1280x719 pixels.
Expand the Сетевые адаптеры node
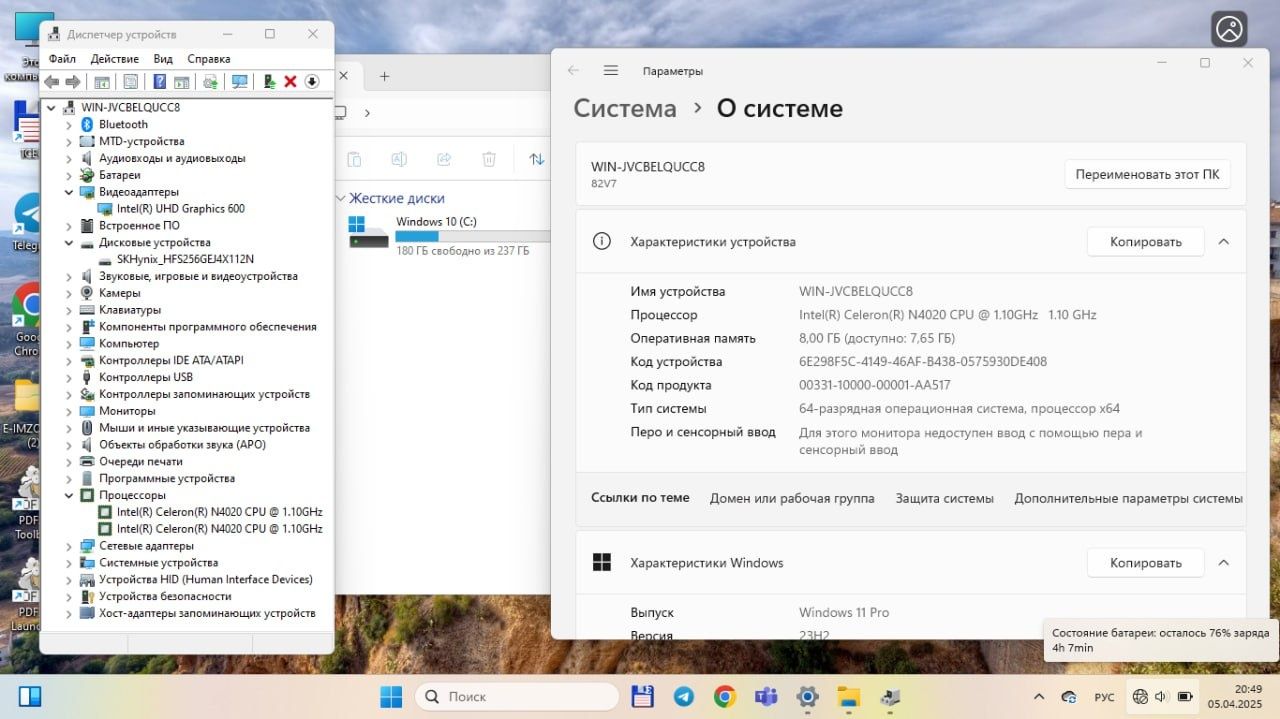pyautogui.click(x=69, y=546)
